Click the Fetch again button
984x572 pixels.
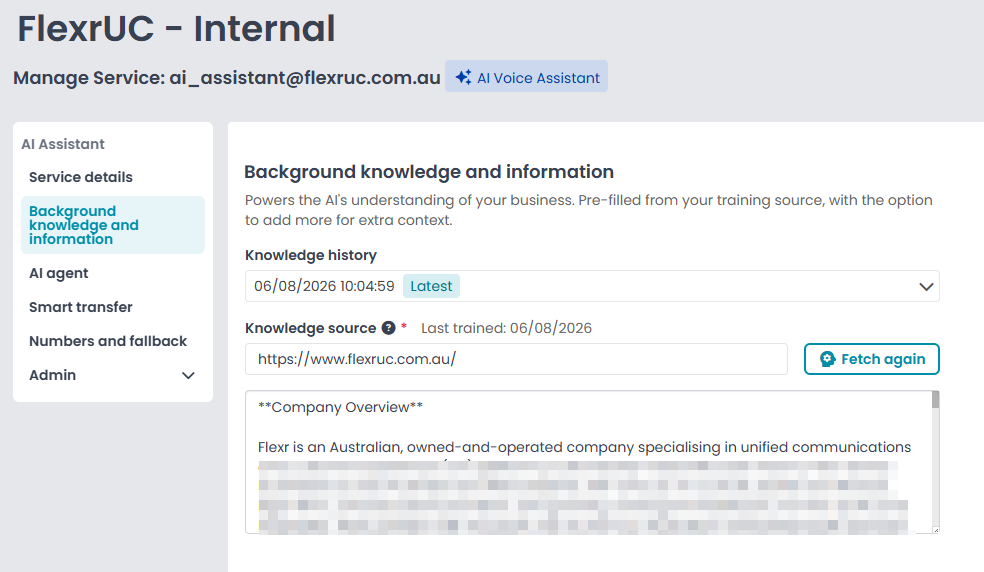click(872, 359)
